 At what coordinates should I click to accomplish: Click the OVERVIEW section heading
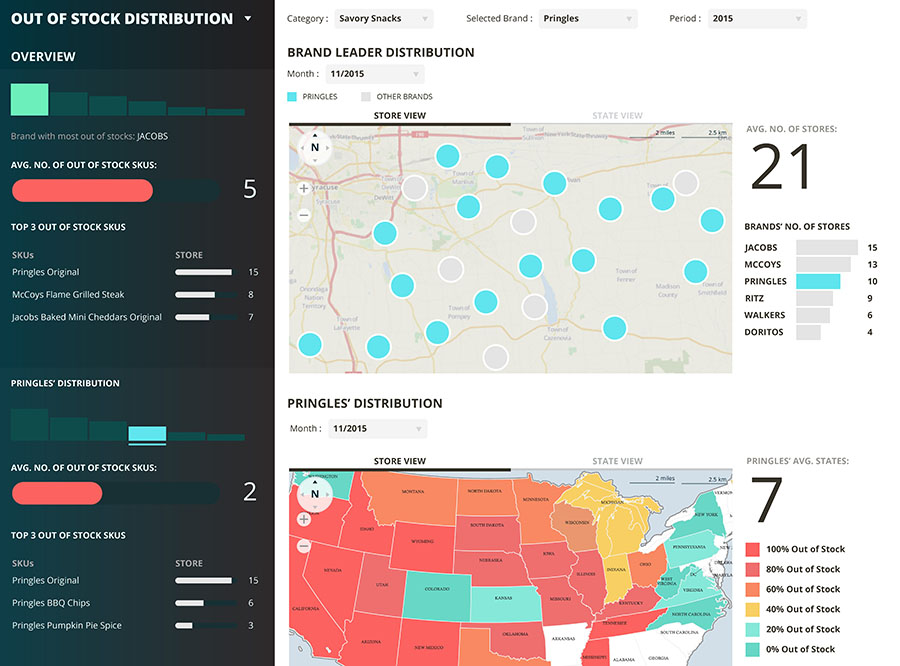43,56
